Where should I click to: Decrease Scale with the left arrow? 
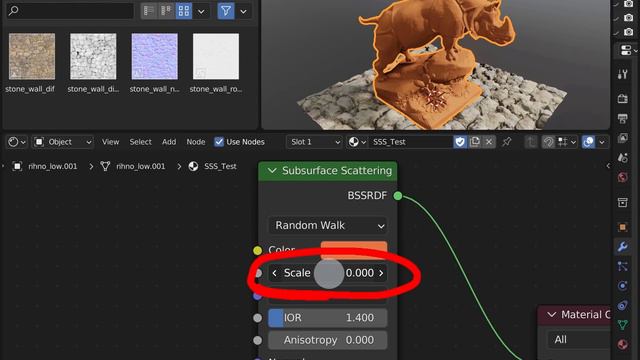click(275, 273)
